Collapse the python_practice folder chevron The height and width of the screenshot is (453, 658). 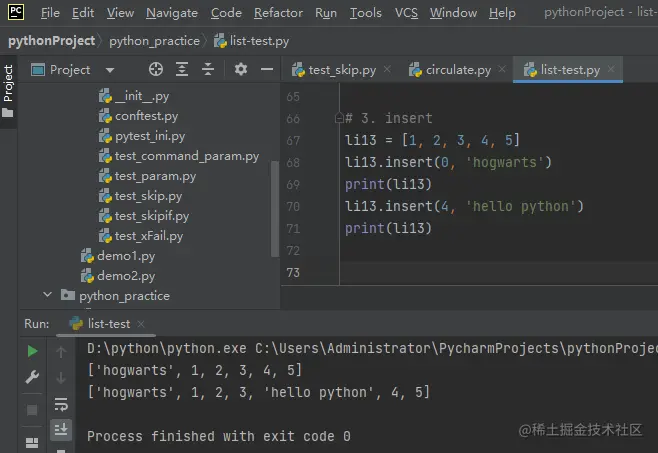(47, 295)
